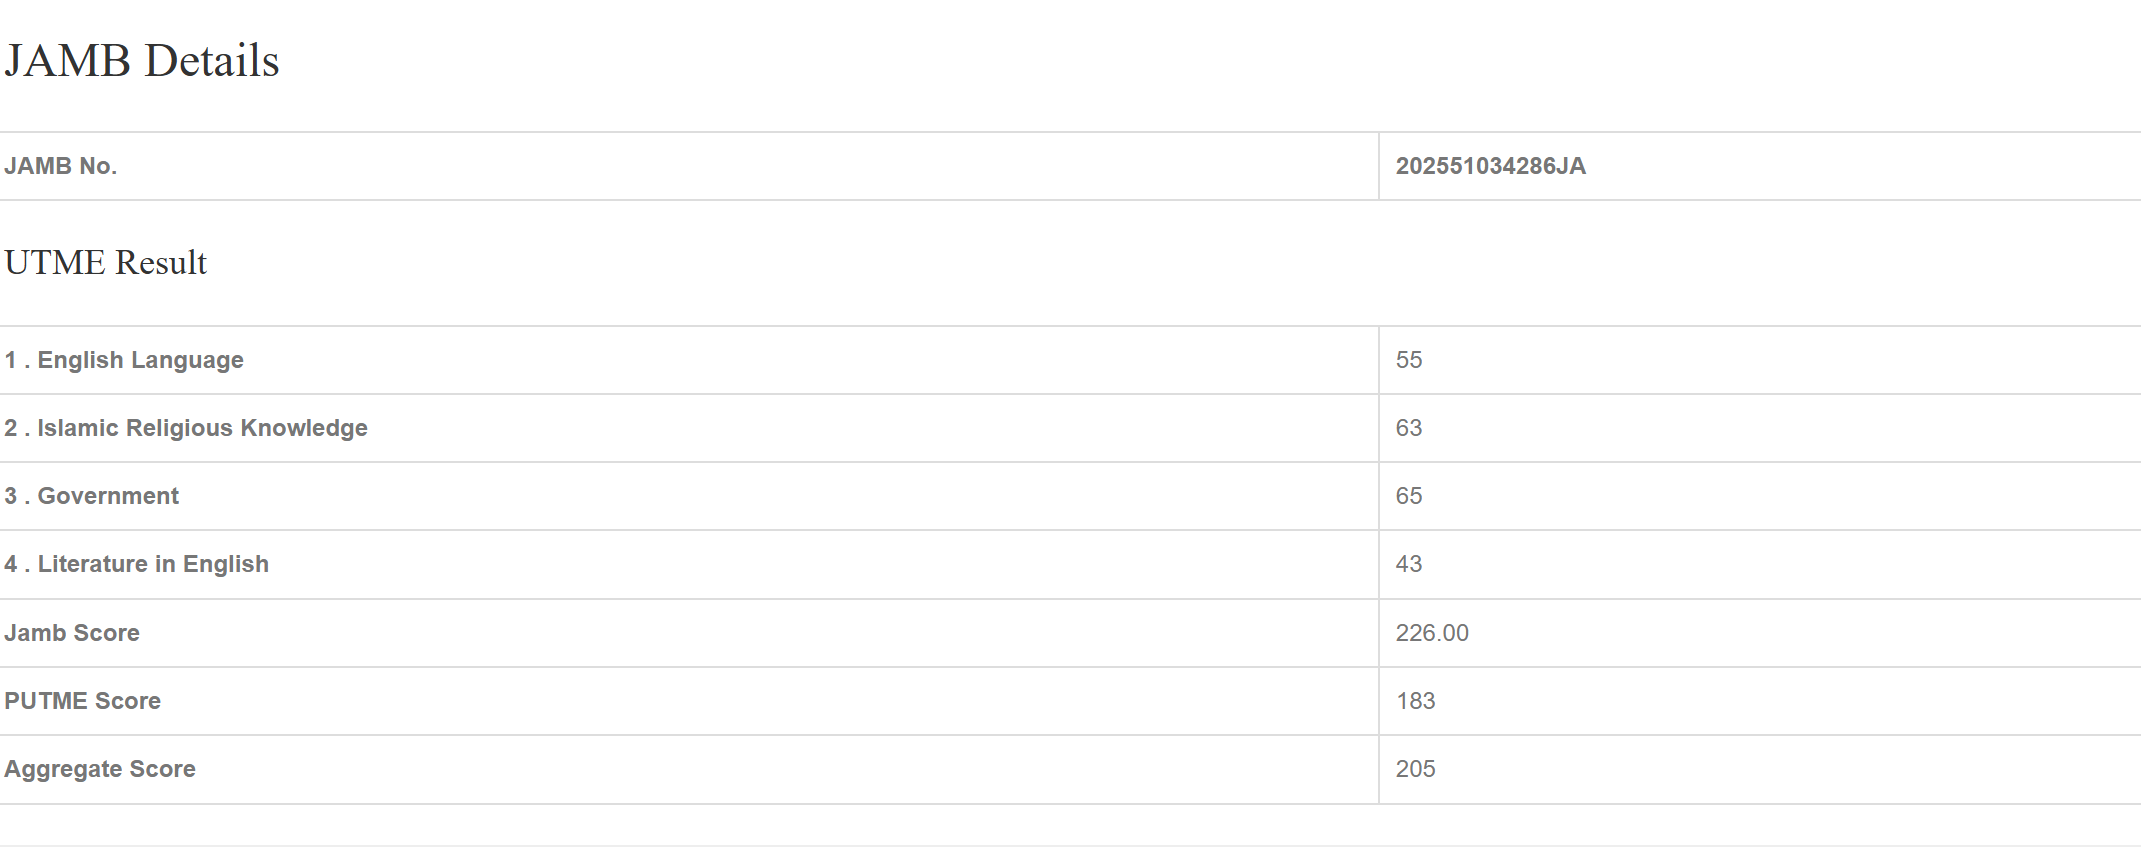The image size is (2141, 857).
Task: Click the PUTME Score row label
Action: coord(82,701)
